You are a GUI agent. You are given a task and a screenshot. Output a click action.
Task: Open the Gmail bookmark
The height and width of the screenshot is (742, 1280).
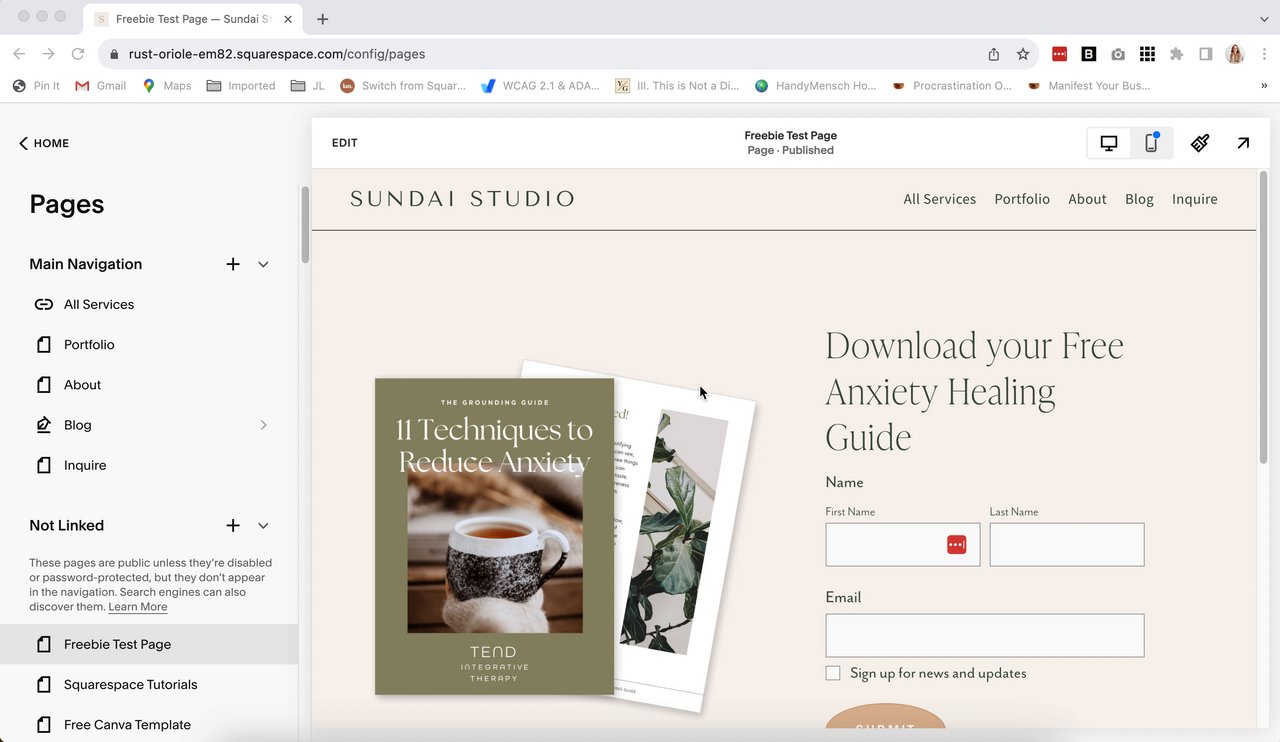(x=100, y=86)
